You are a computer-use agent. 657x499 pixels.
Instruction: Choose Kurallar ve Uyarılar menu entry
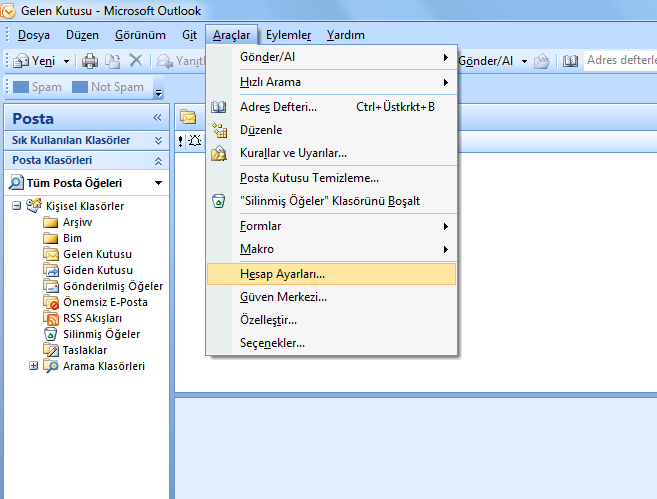(331, 153)
